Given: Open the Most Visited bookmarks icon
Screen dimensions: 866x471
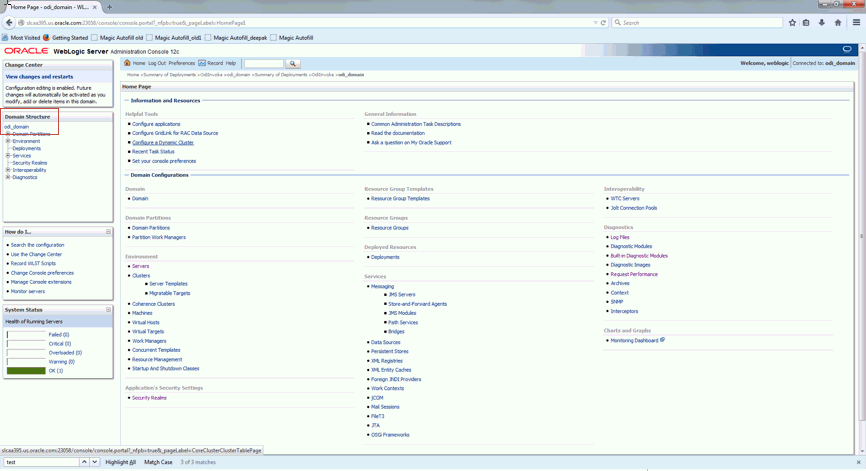Looking at the screenshot, I should [5, 38].
